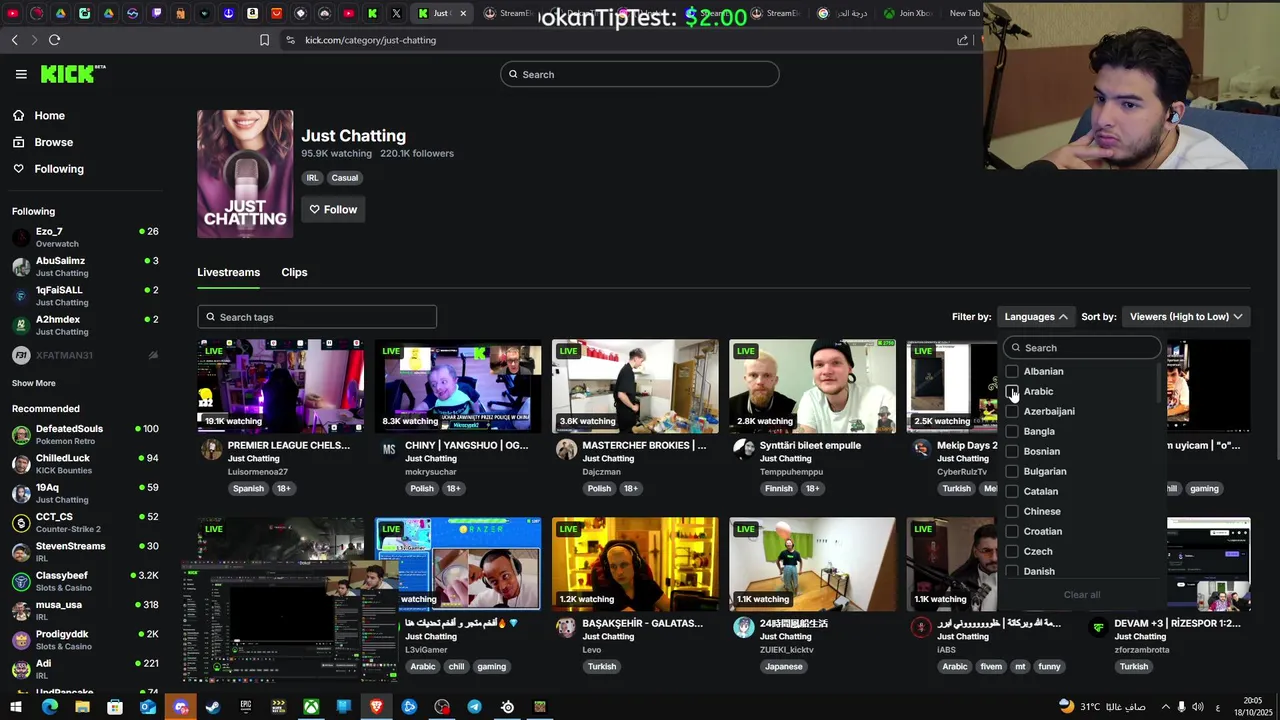Viewport: 1280px width, 720px height.
Task: Click Show More under Following
Action: (34, 383)
